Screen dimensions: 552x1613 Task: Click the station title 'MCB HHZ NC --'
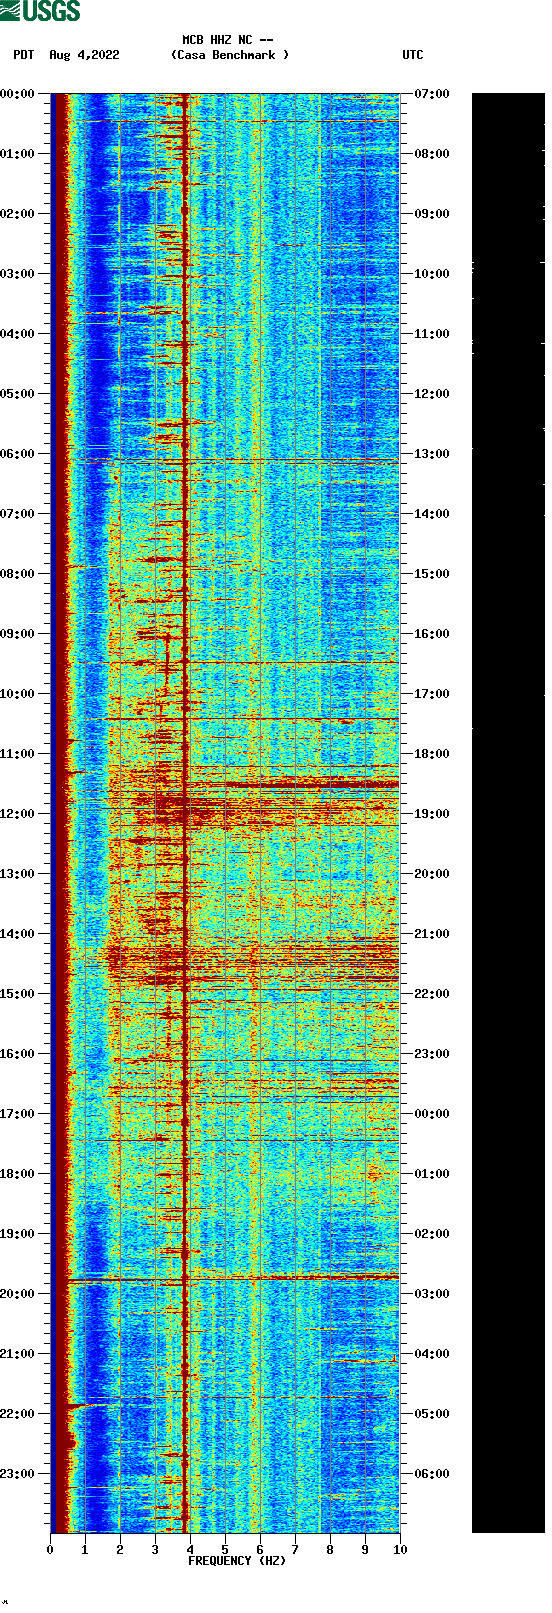tap(228, 40)
